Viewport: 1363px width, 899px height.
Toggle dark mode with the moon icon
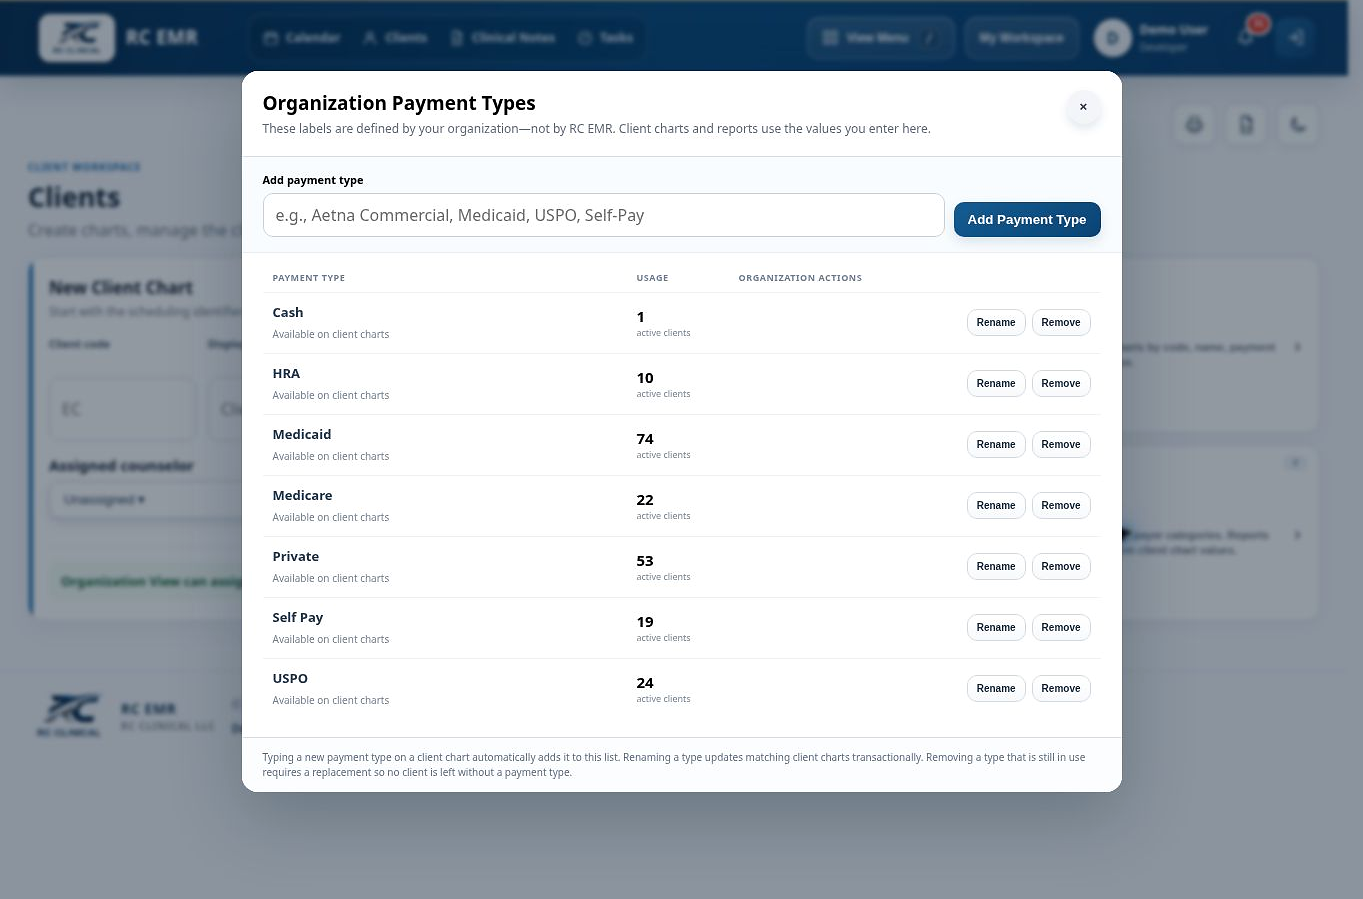point(1298,125)
